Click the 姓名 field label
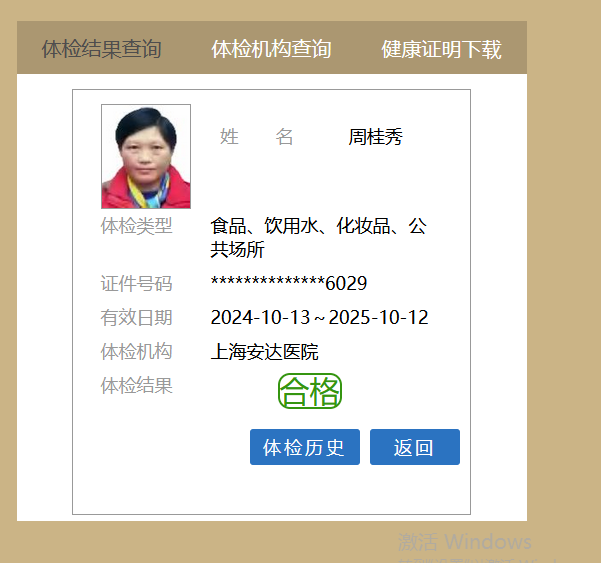601x563 pixels. coord(256,137)
